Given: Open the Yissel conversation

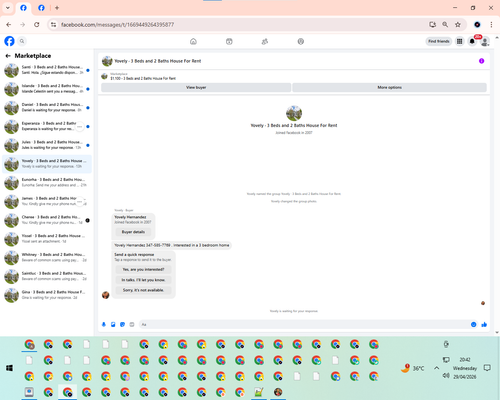Looking at the screenshot, I should (47, 239).
